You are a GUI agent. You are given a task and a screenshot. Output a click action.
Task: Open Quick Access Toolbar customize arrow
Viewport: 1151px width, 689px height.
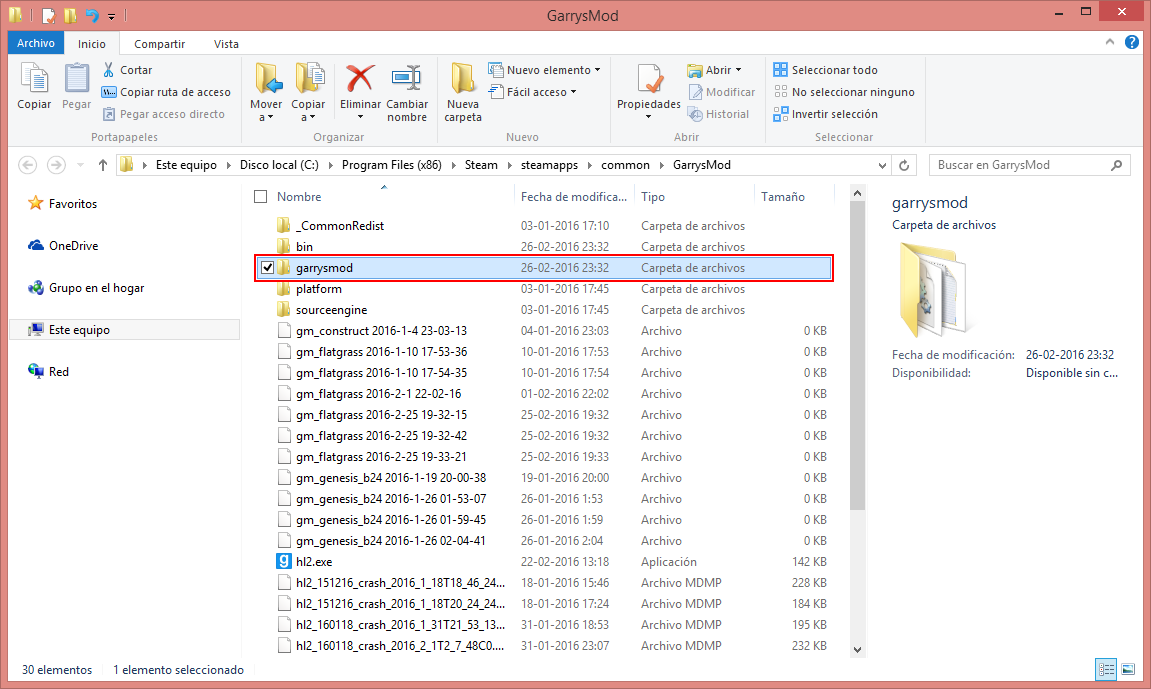(112, 15)
